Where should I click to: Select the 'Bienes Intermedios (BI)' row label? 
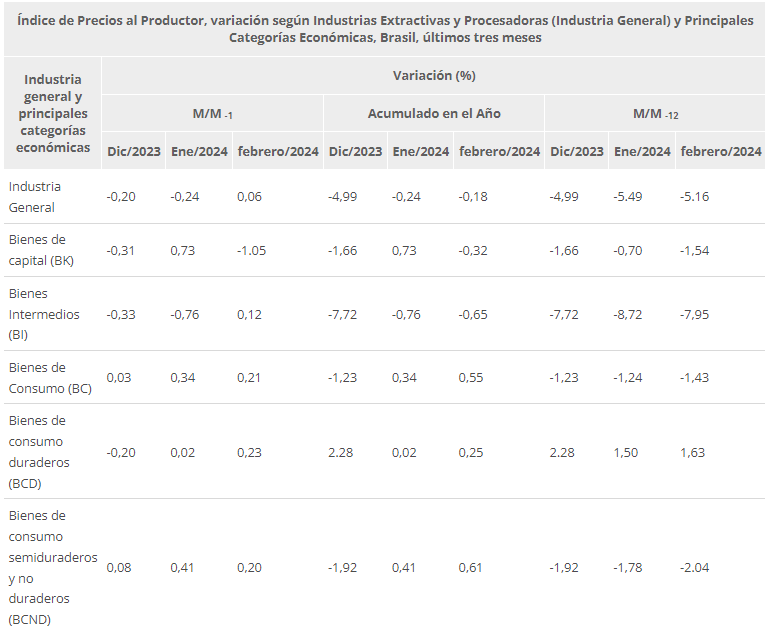43,314
